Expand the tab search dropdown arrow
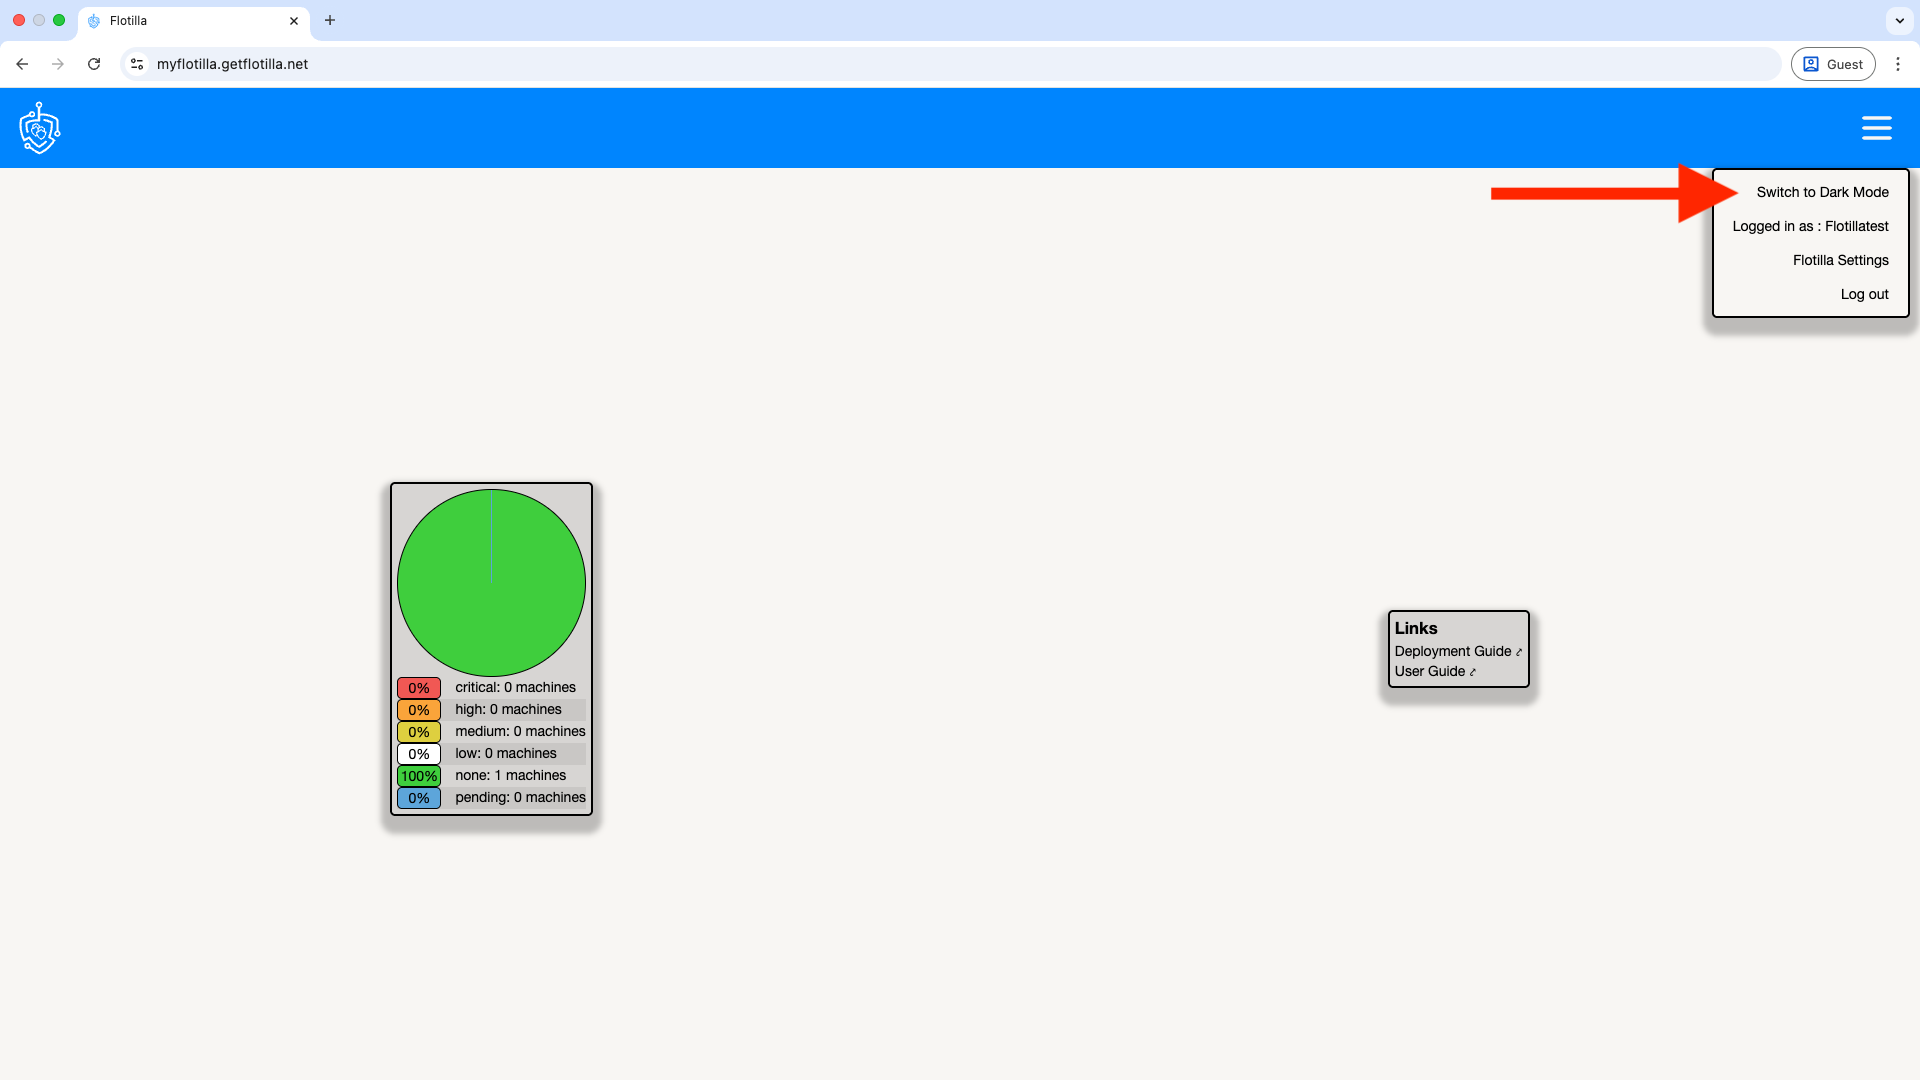Viewport: 1920px width, 1080px height. click(1899, 20)
